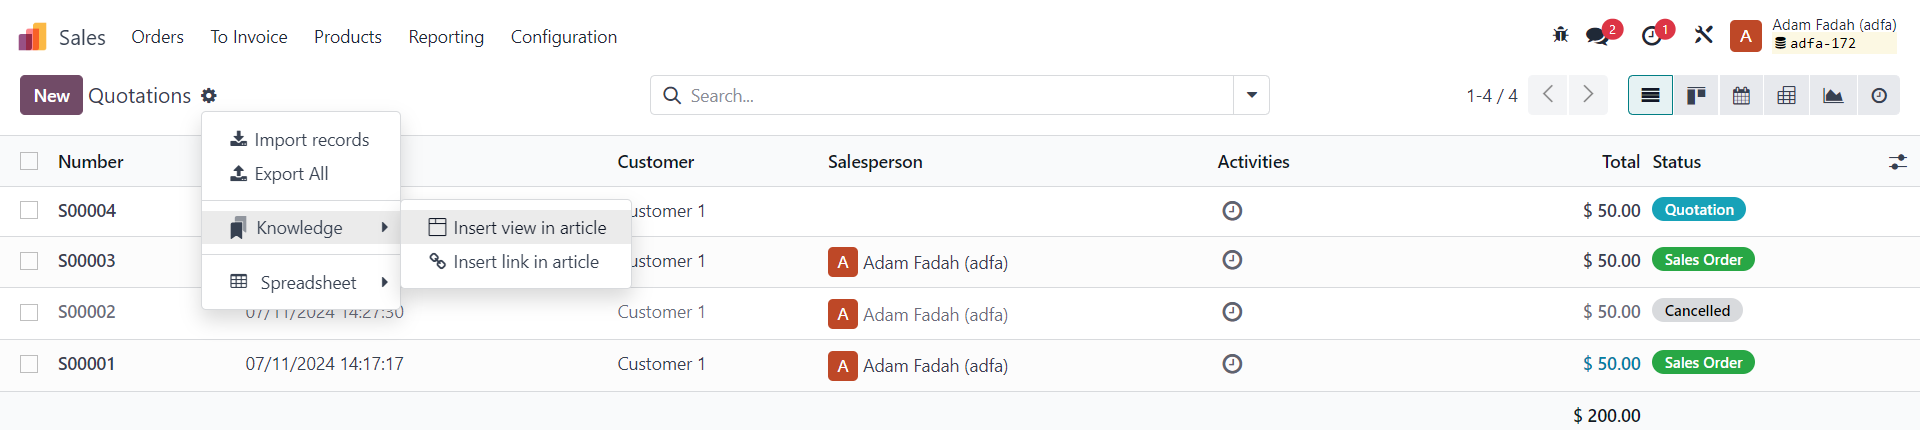Switch to Pivot table view

[x=1787, y=95]
